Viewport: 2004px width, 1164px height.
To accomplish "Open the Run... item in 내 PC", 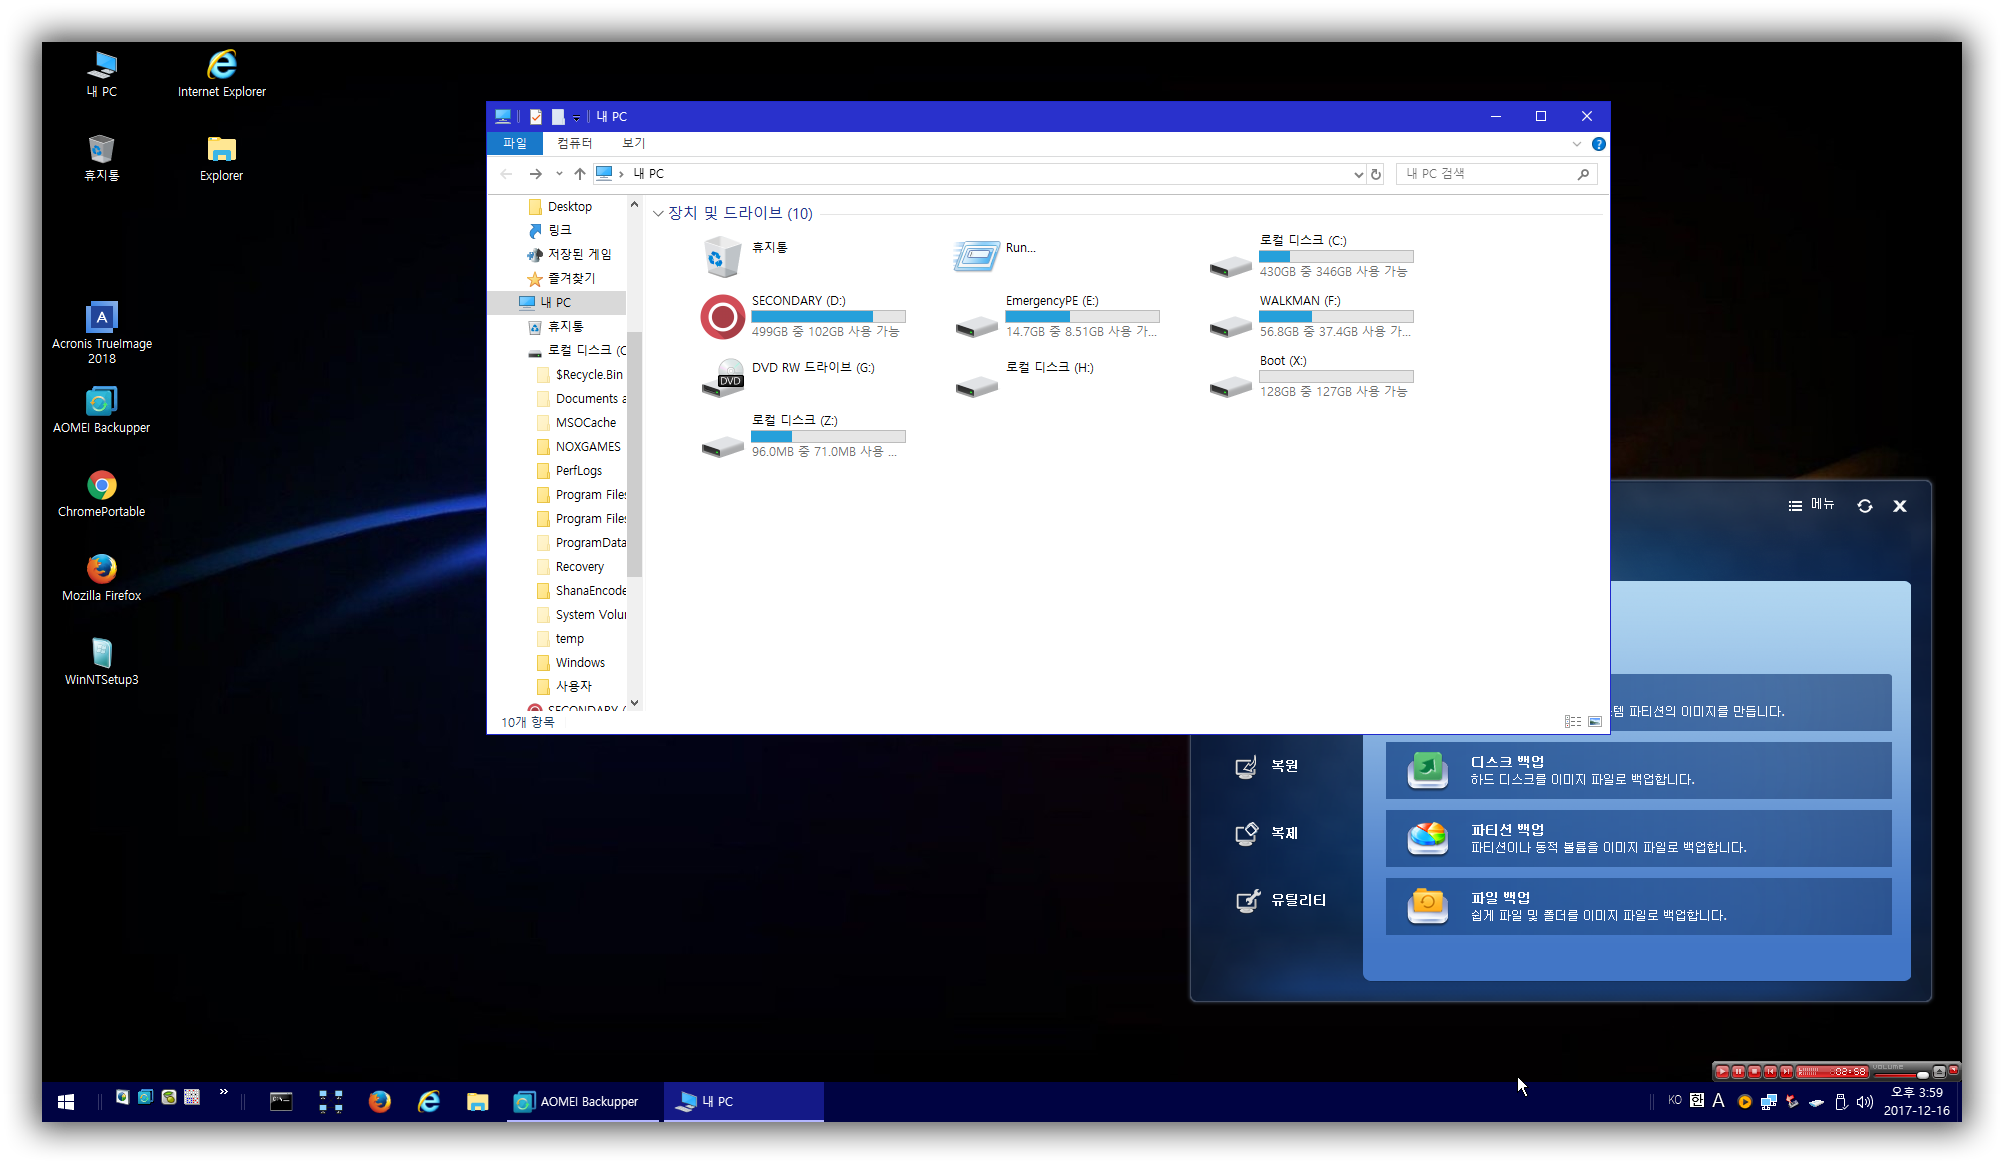I will pos(995,256).
